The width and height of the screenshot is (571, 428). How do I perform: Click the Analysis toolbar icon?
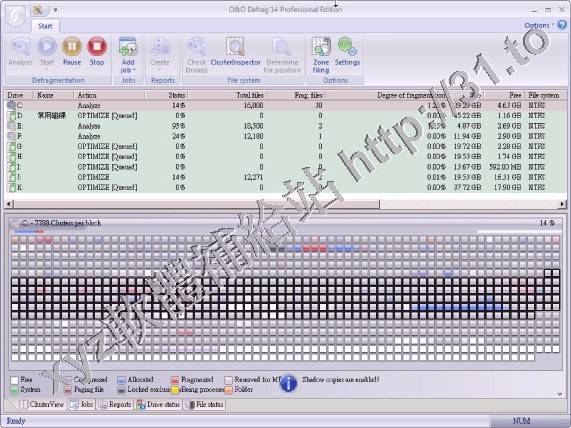pos(20,47)
